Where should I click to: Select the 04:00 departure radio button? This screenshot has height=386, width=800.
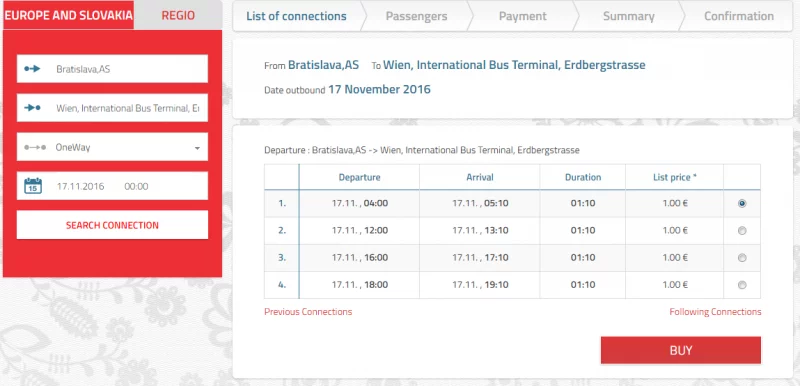[x=742, y=203]
